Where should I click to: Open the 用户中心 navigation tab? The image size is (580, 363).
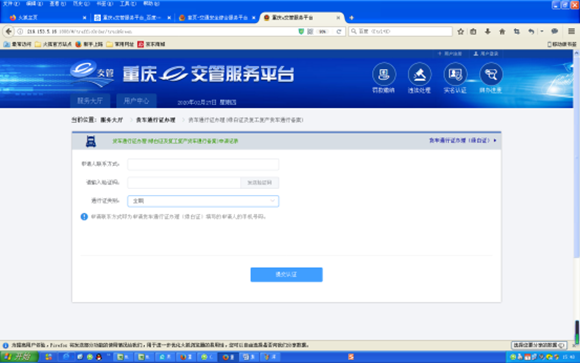(136, 101)
